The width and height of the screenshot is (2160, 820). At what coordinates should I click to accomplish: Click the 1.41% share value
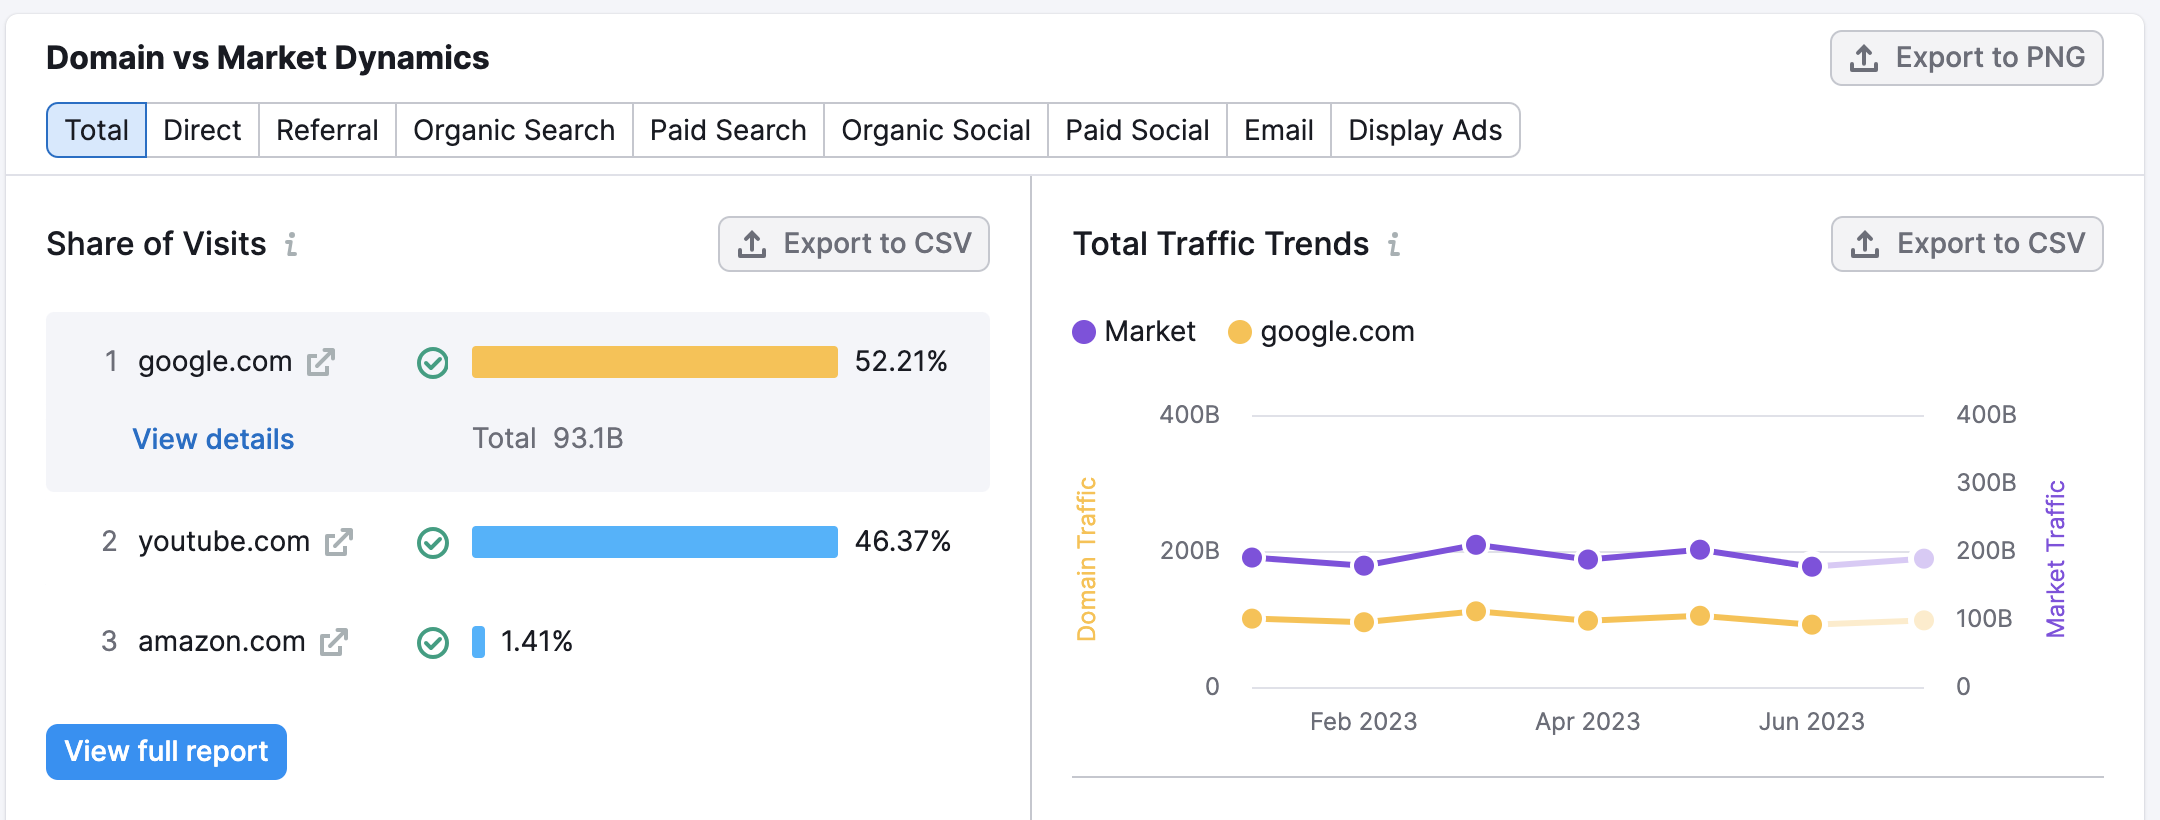[x=537, y=642]
